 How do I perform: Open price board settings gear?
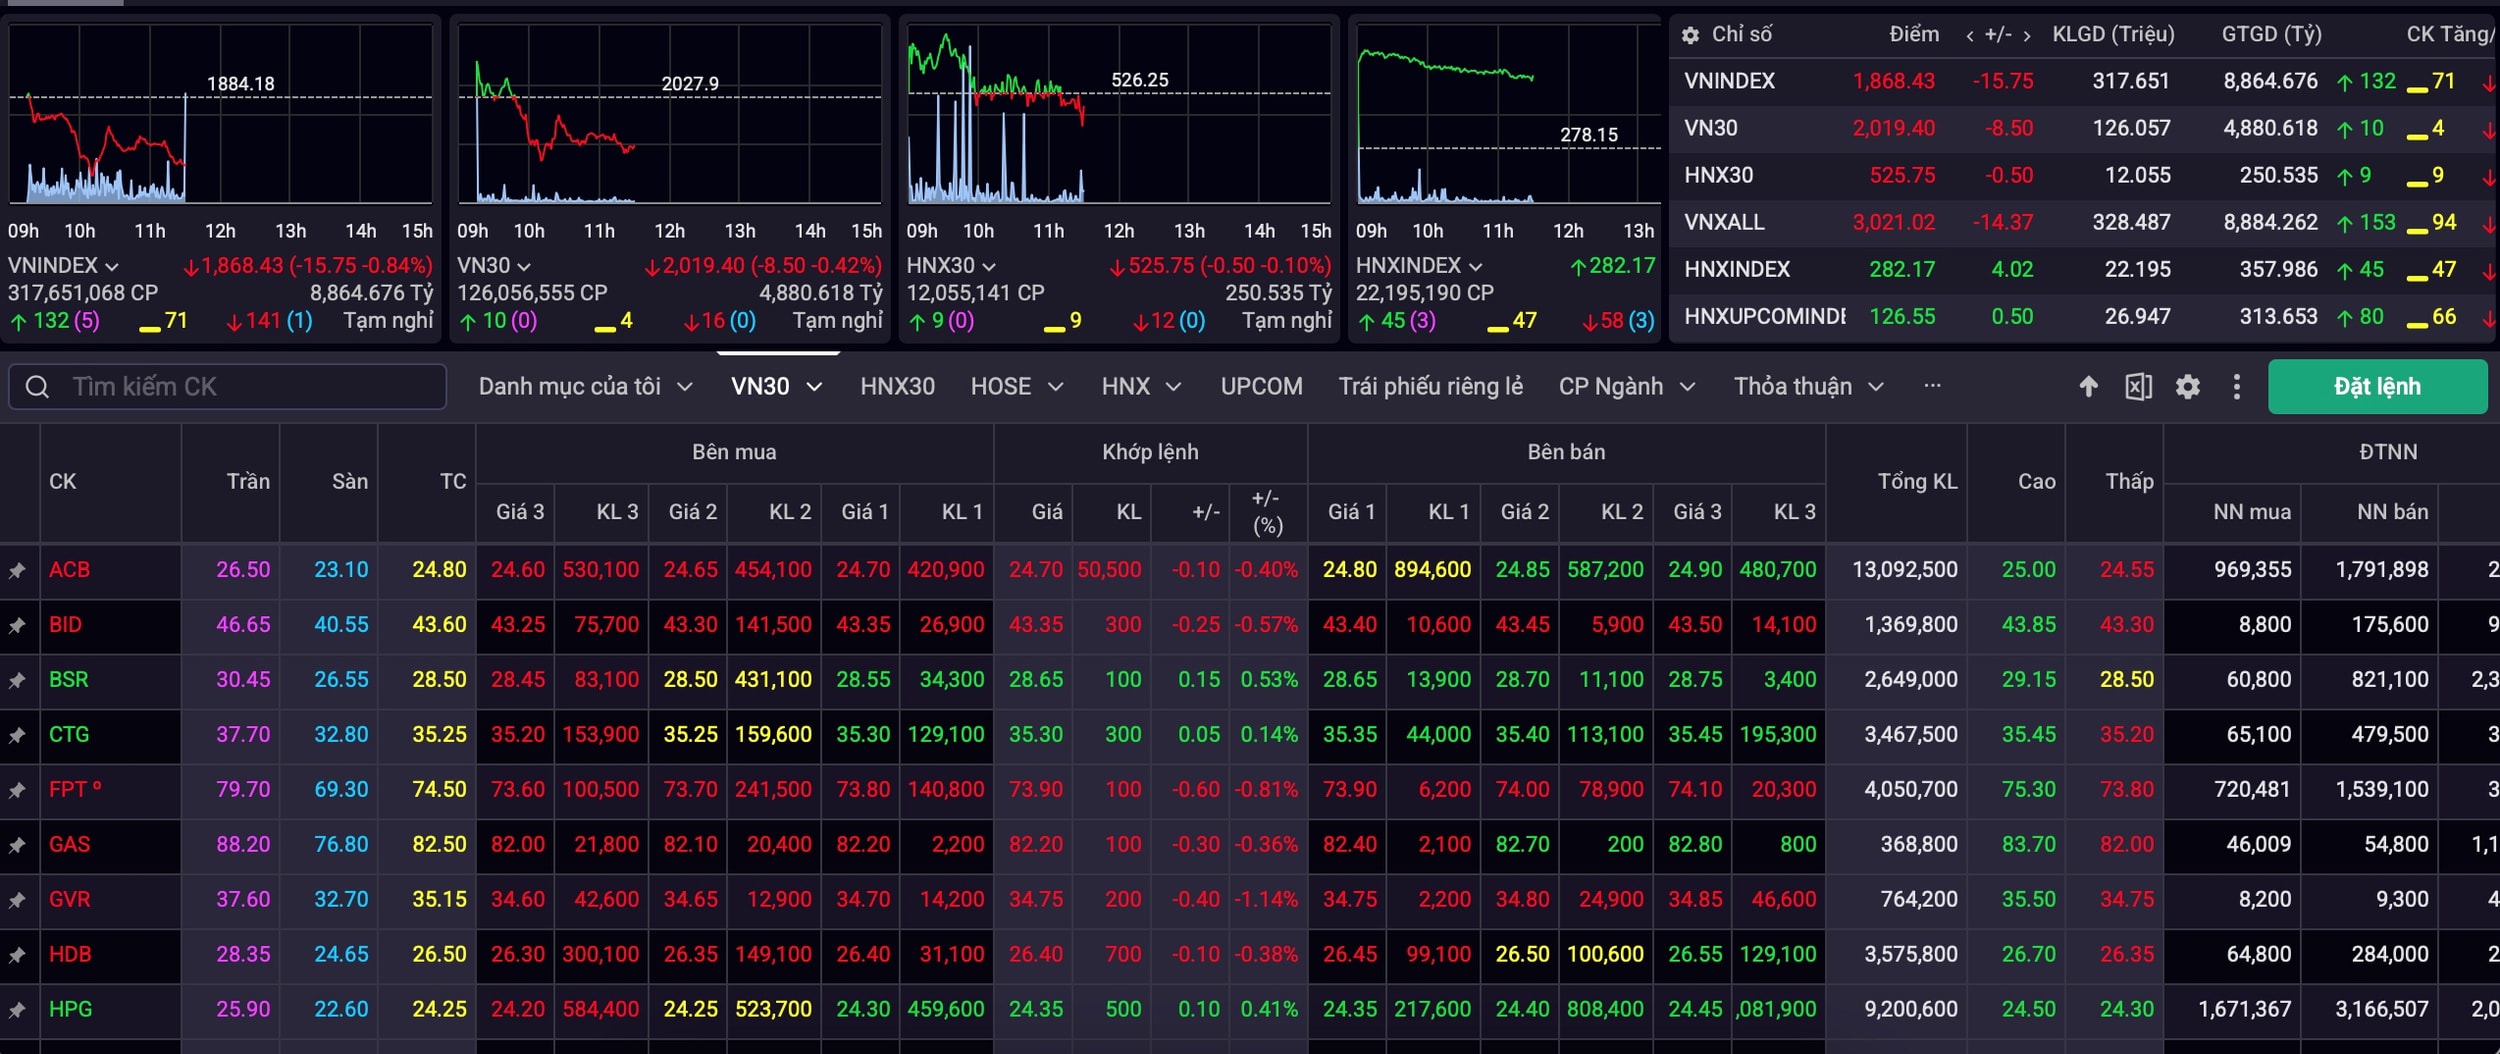[2187, 386]
